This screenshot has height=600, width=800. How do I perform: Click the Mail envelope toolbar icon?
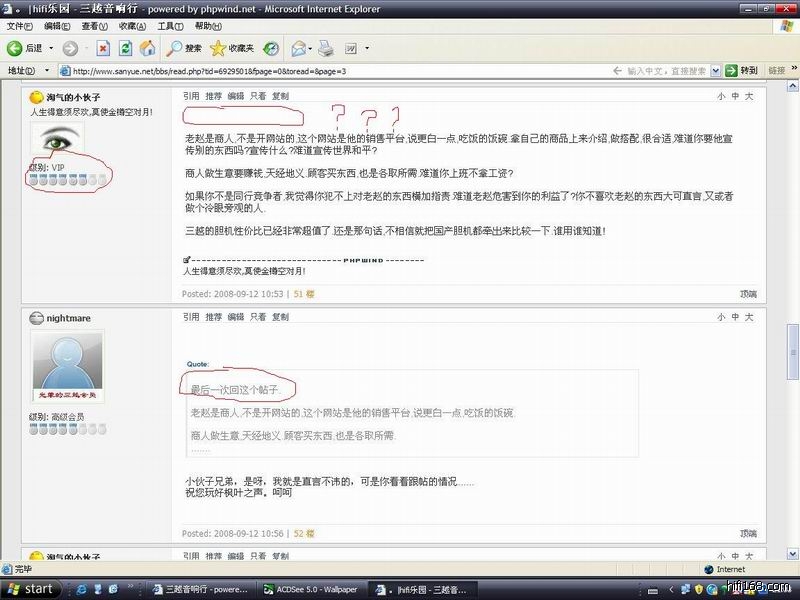point(299,48)
